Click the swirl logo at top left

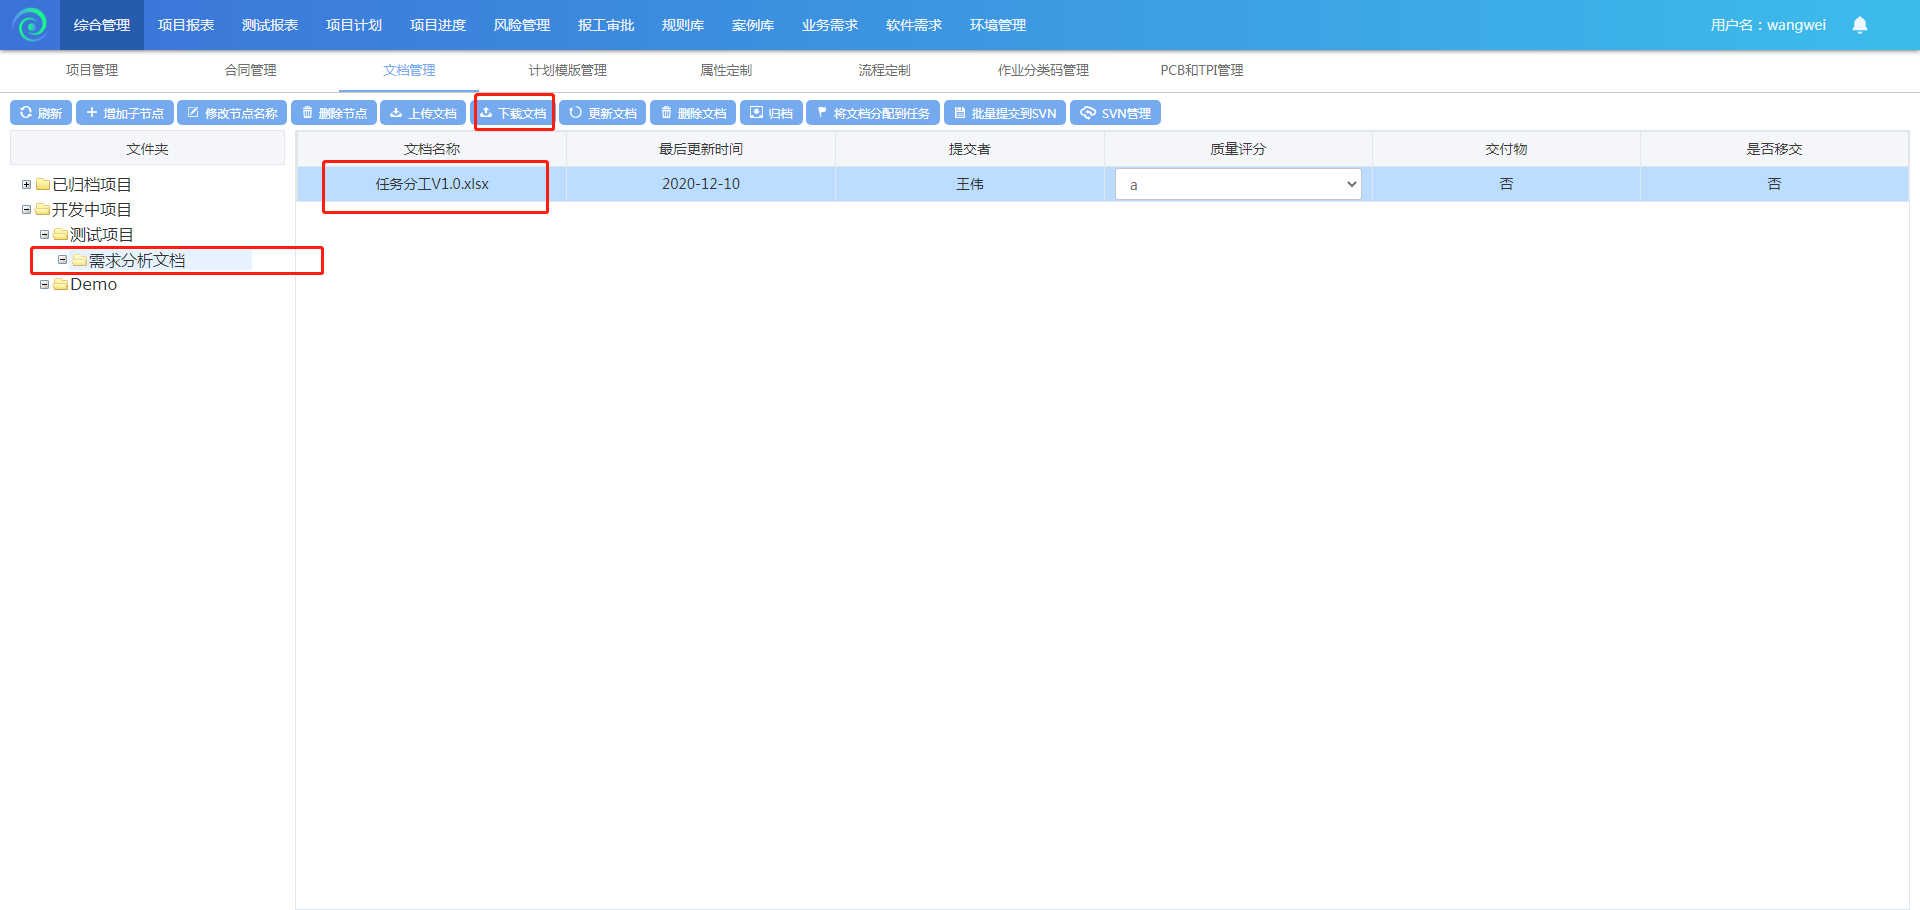30,25
